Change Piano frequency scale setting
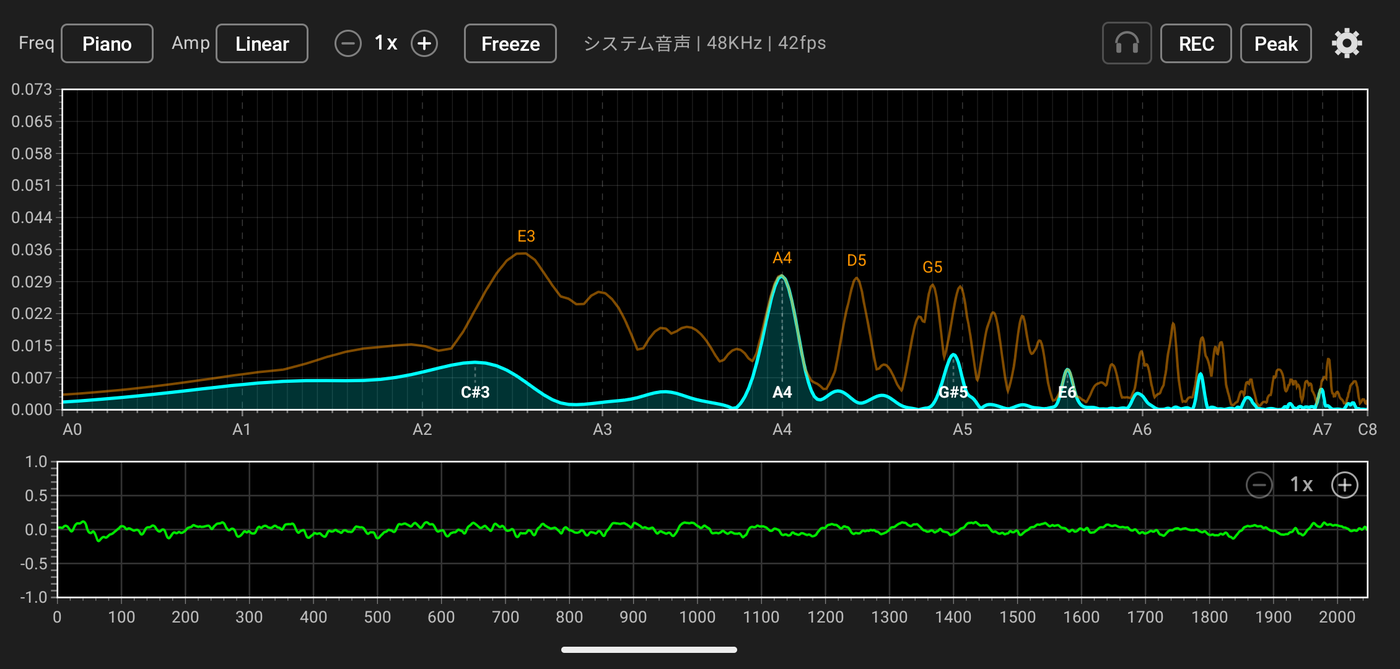1400x669 pixels. (x=107, y=44)
